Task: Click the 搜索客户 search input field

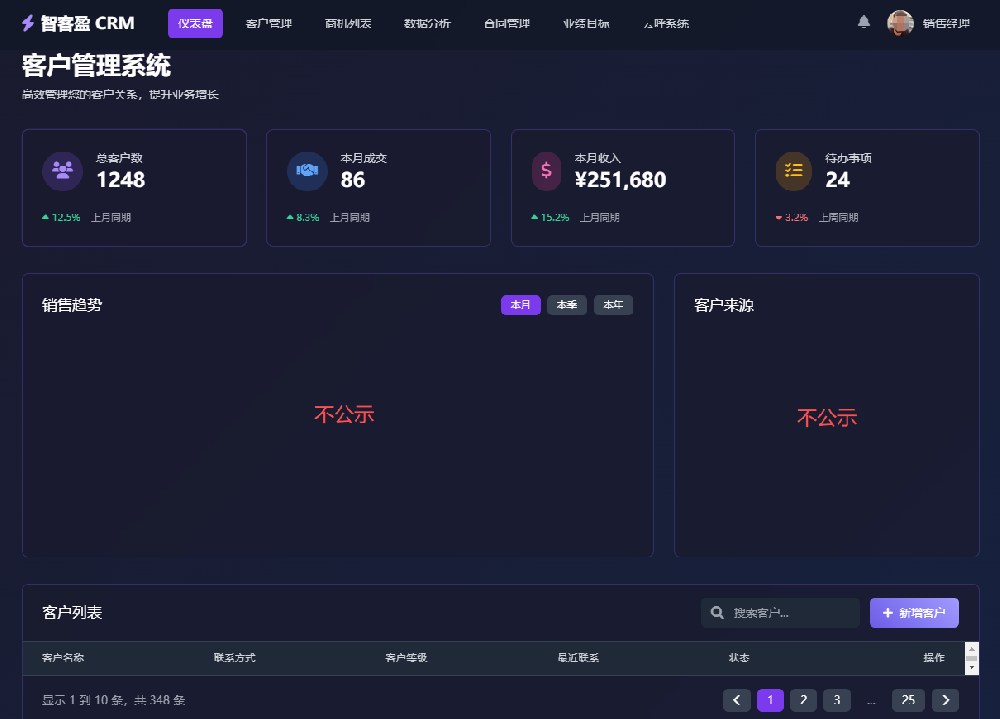Action: [x=790, y=613]
